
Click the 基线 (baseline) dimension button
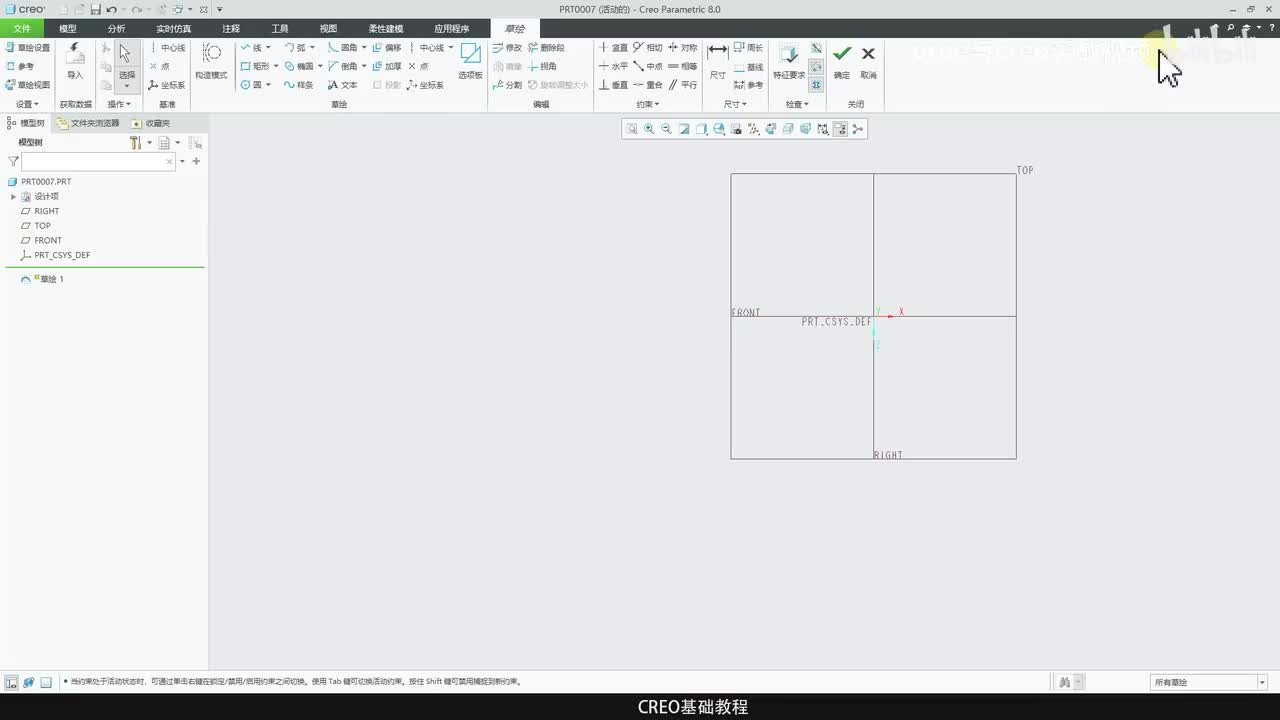coord(748,66)
